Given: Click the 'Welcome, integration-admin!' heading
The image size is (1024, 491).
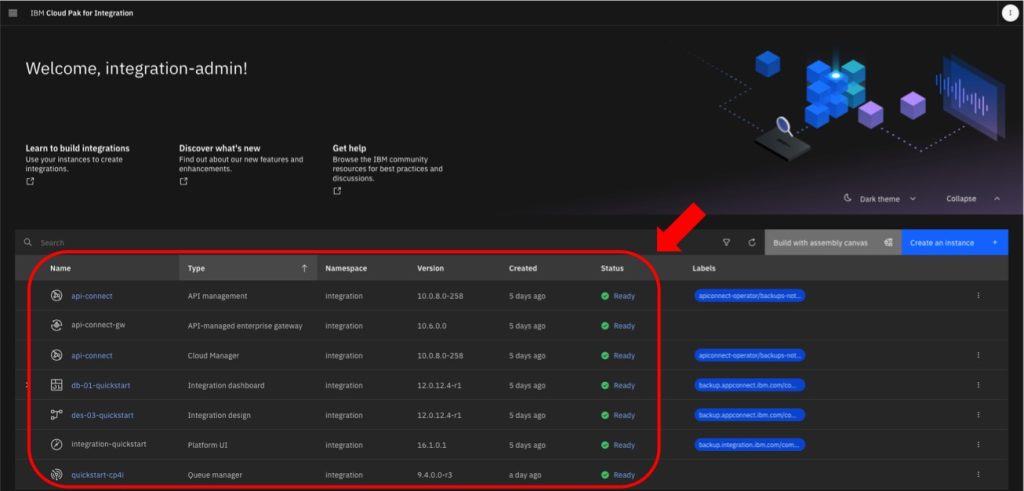Looking at the screenshot, I should point(136,68).
